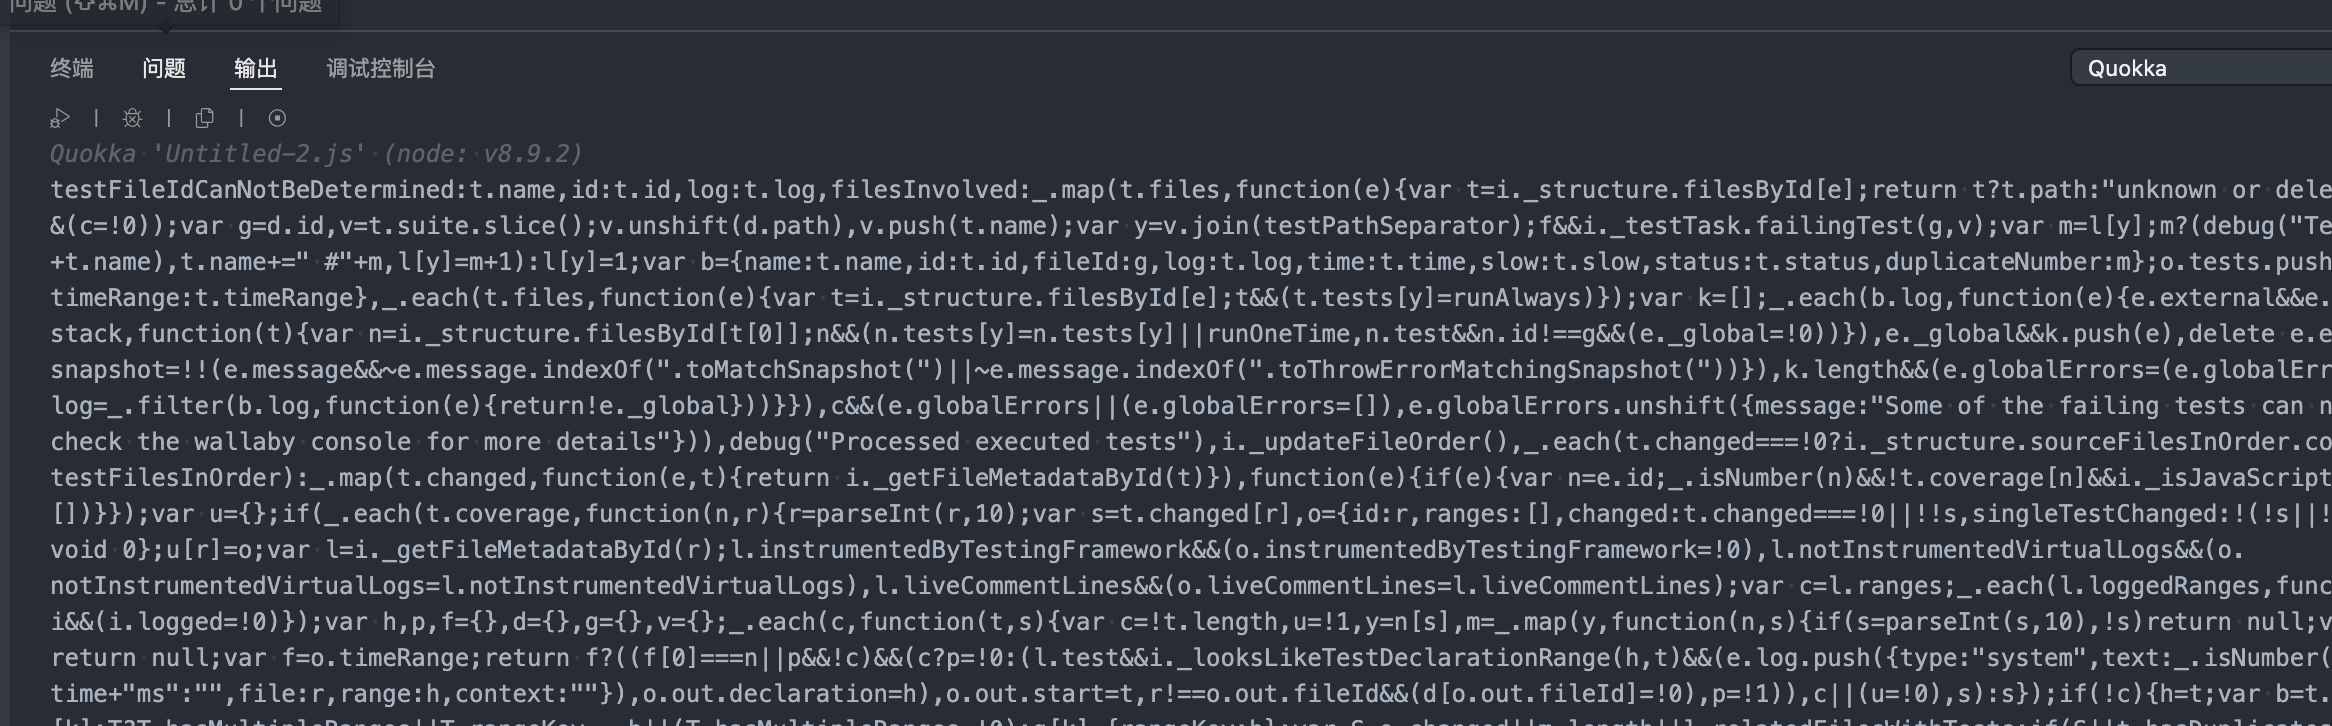The height and width of the screenshot is (726, 2332).
Task: Click the word testFileIdCanNotBeDetermined in the output
Action: [x=253, y=189]
